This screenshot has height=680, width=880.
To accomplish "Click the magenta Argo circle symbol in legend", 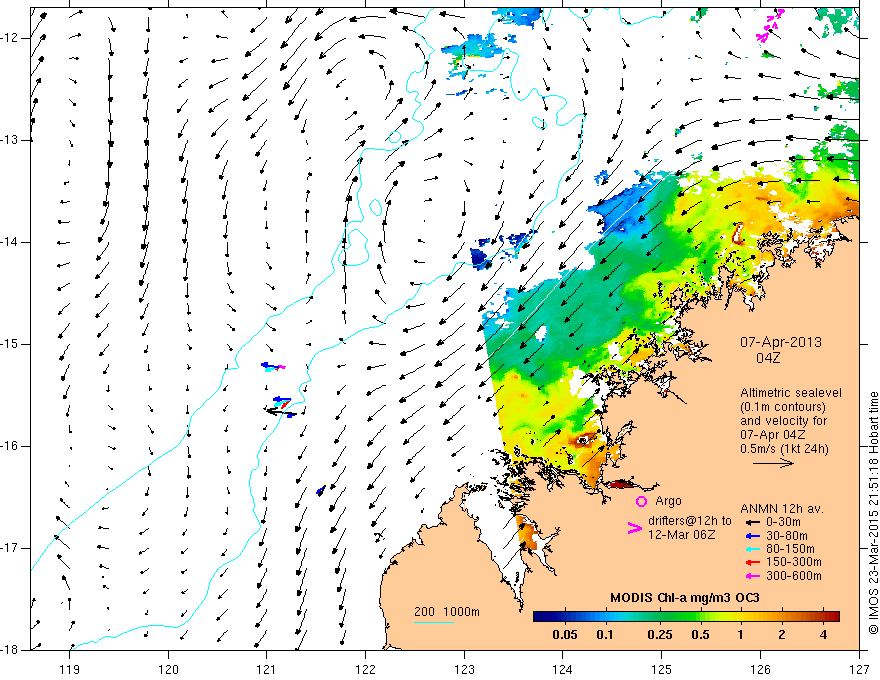I will [641, 501].
